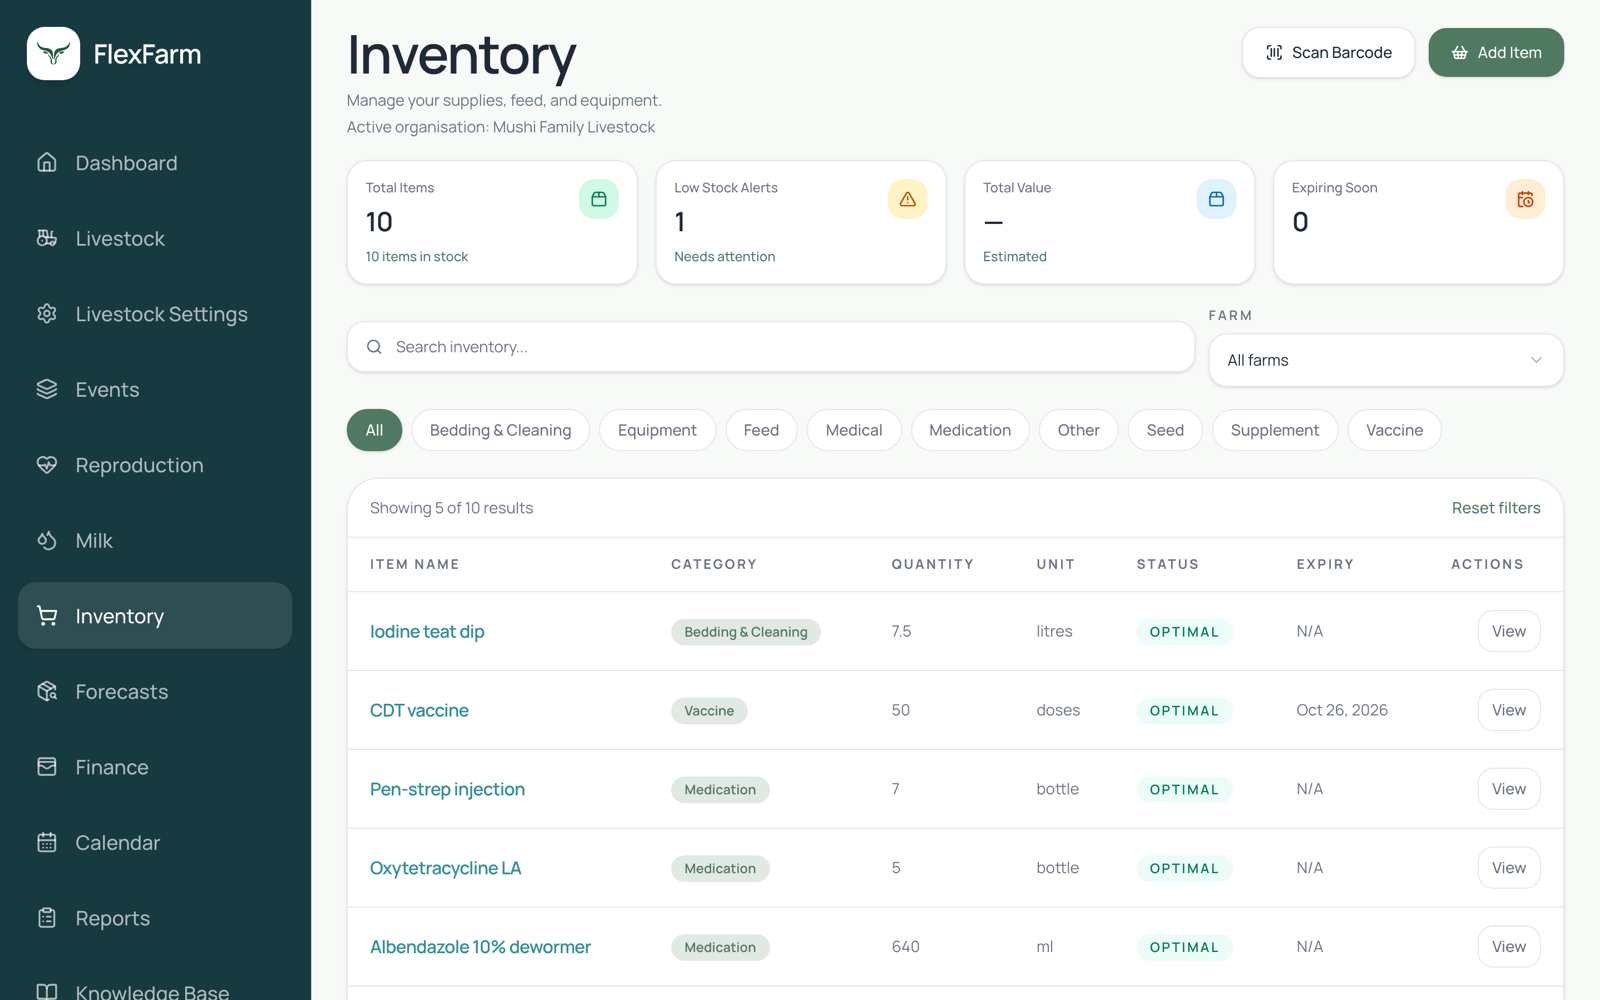Open Forecasts in the sidebar
Screen dimensions: 1600x1000
155,691
